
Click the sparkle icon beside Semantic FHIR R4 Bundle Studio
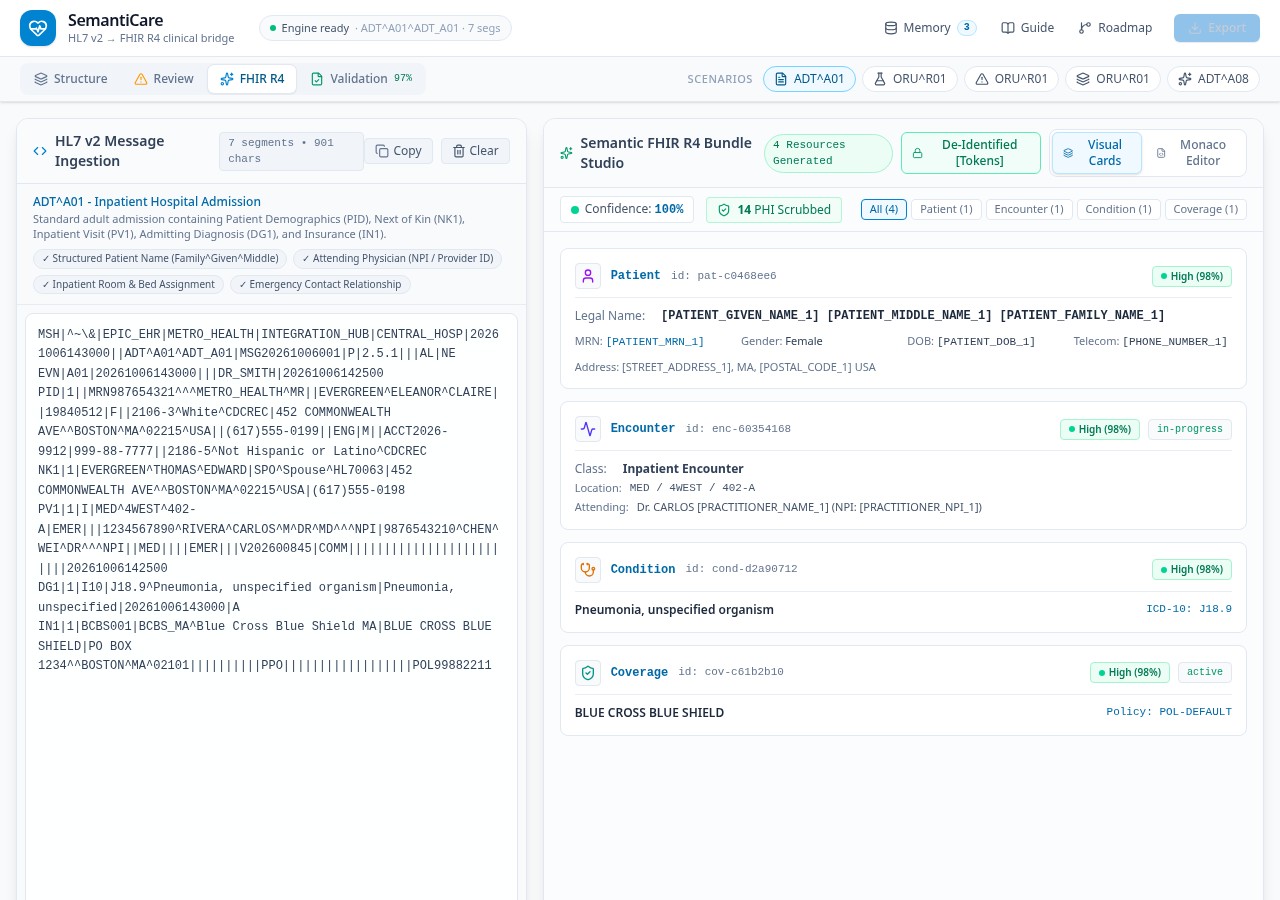tap(567, 153)
